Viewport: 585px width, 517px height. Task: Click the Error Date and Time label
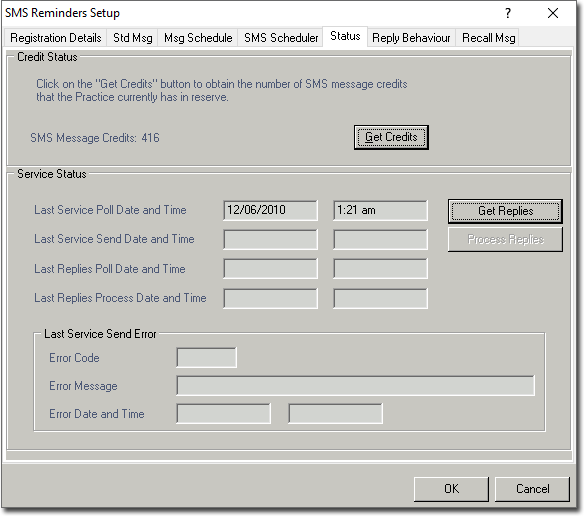tap(97, 414)
